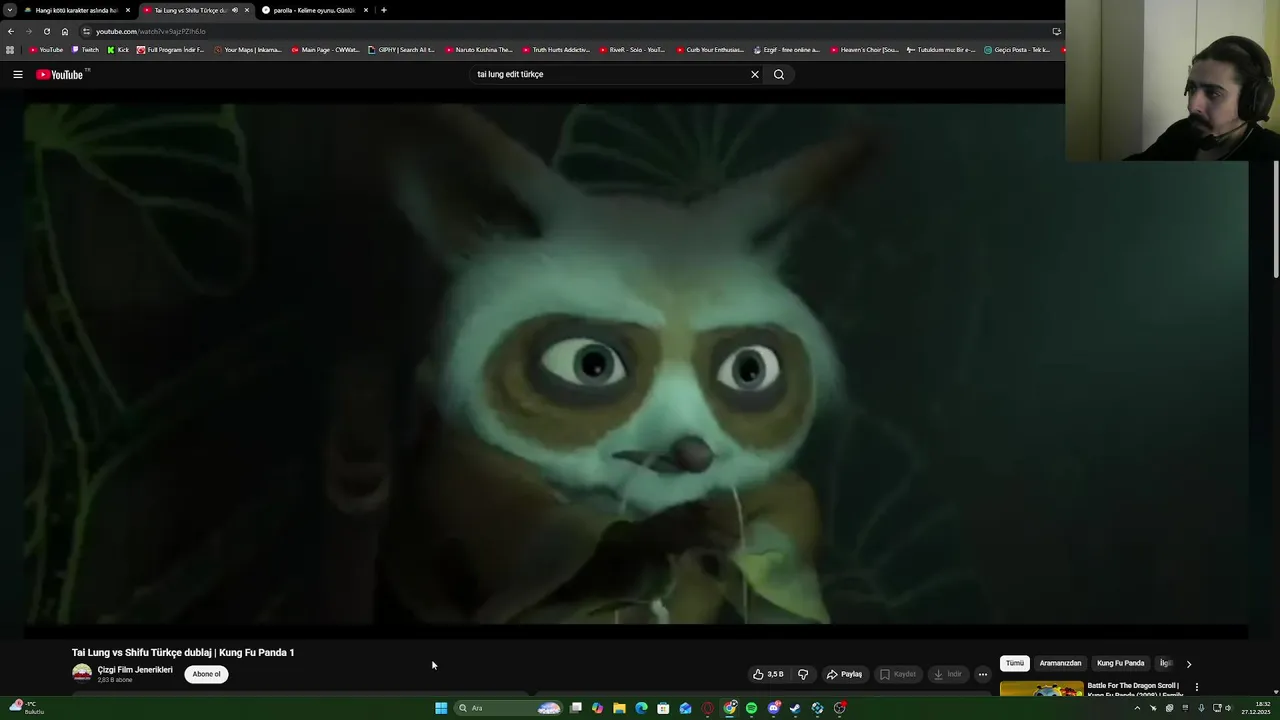Reload the YouTube page

point(46,31)
